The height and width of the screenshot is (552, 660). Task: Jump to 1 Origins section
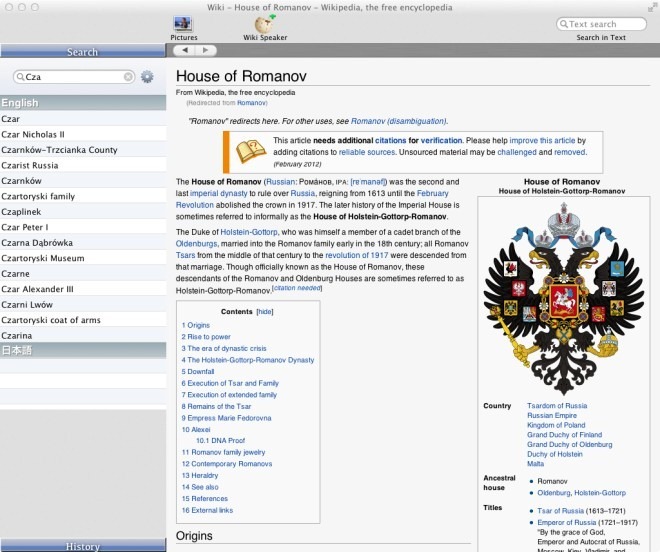[196, 325]
